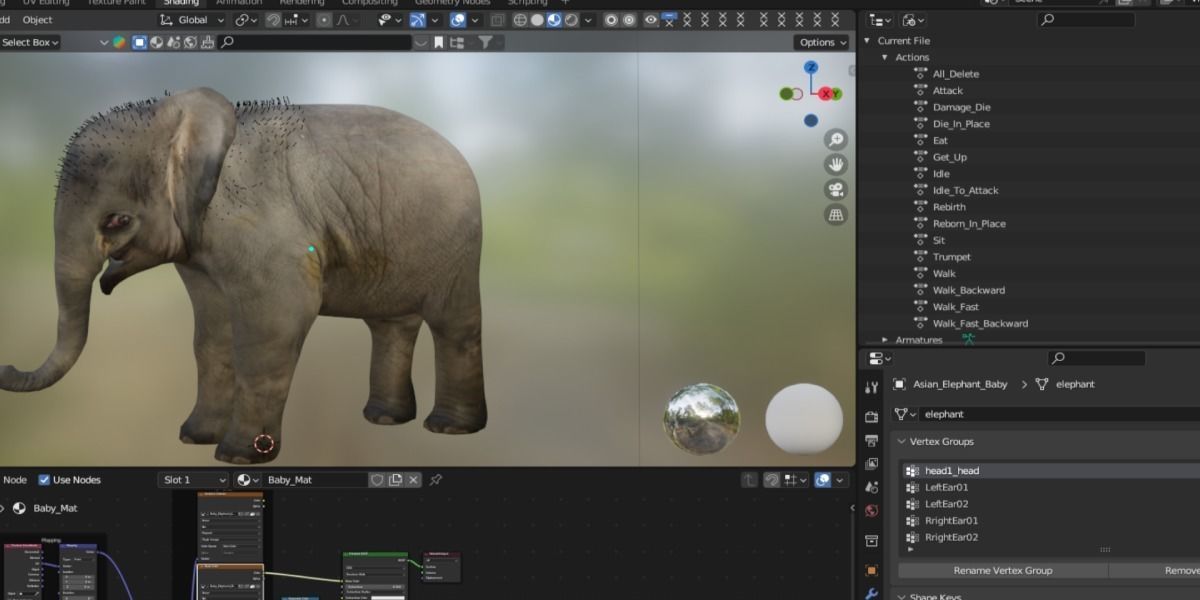Viewport: 1200px width, 600px height.
Task: Click the mesh data icon before elephant breadcrumb
Action: point(1042,384)
